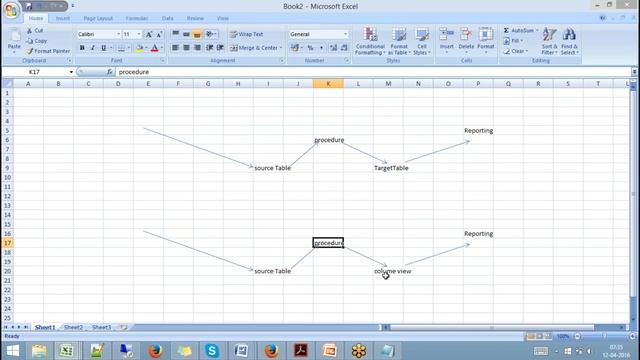Apply the red Font Color

(154, 48)
